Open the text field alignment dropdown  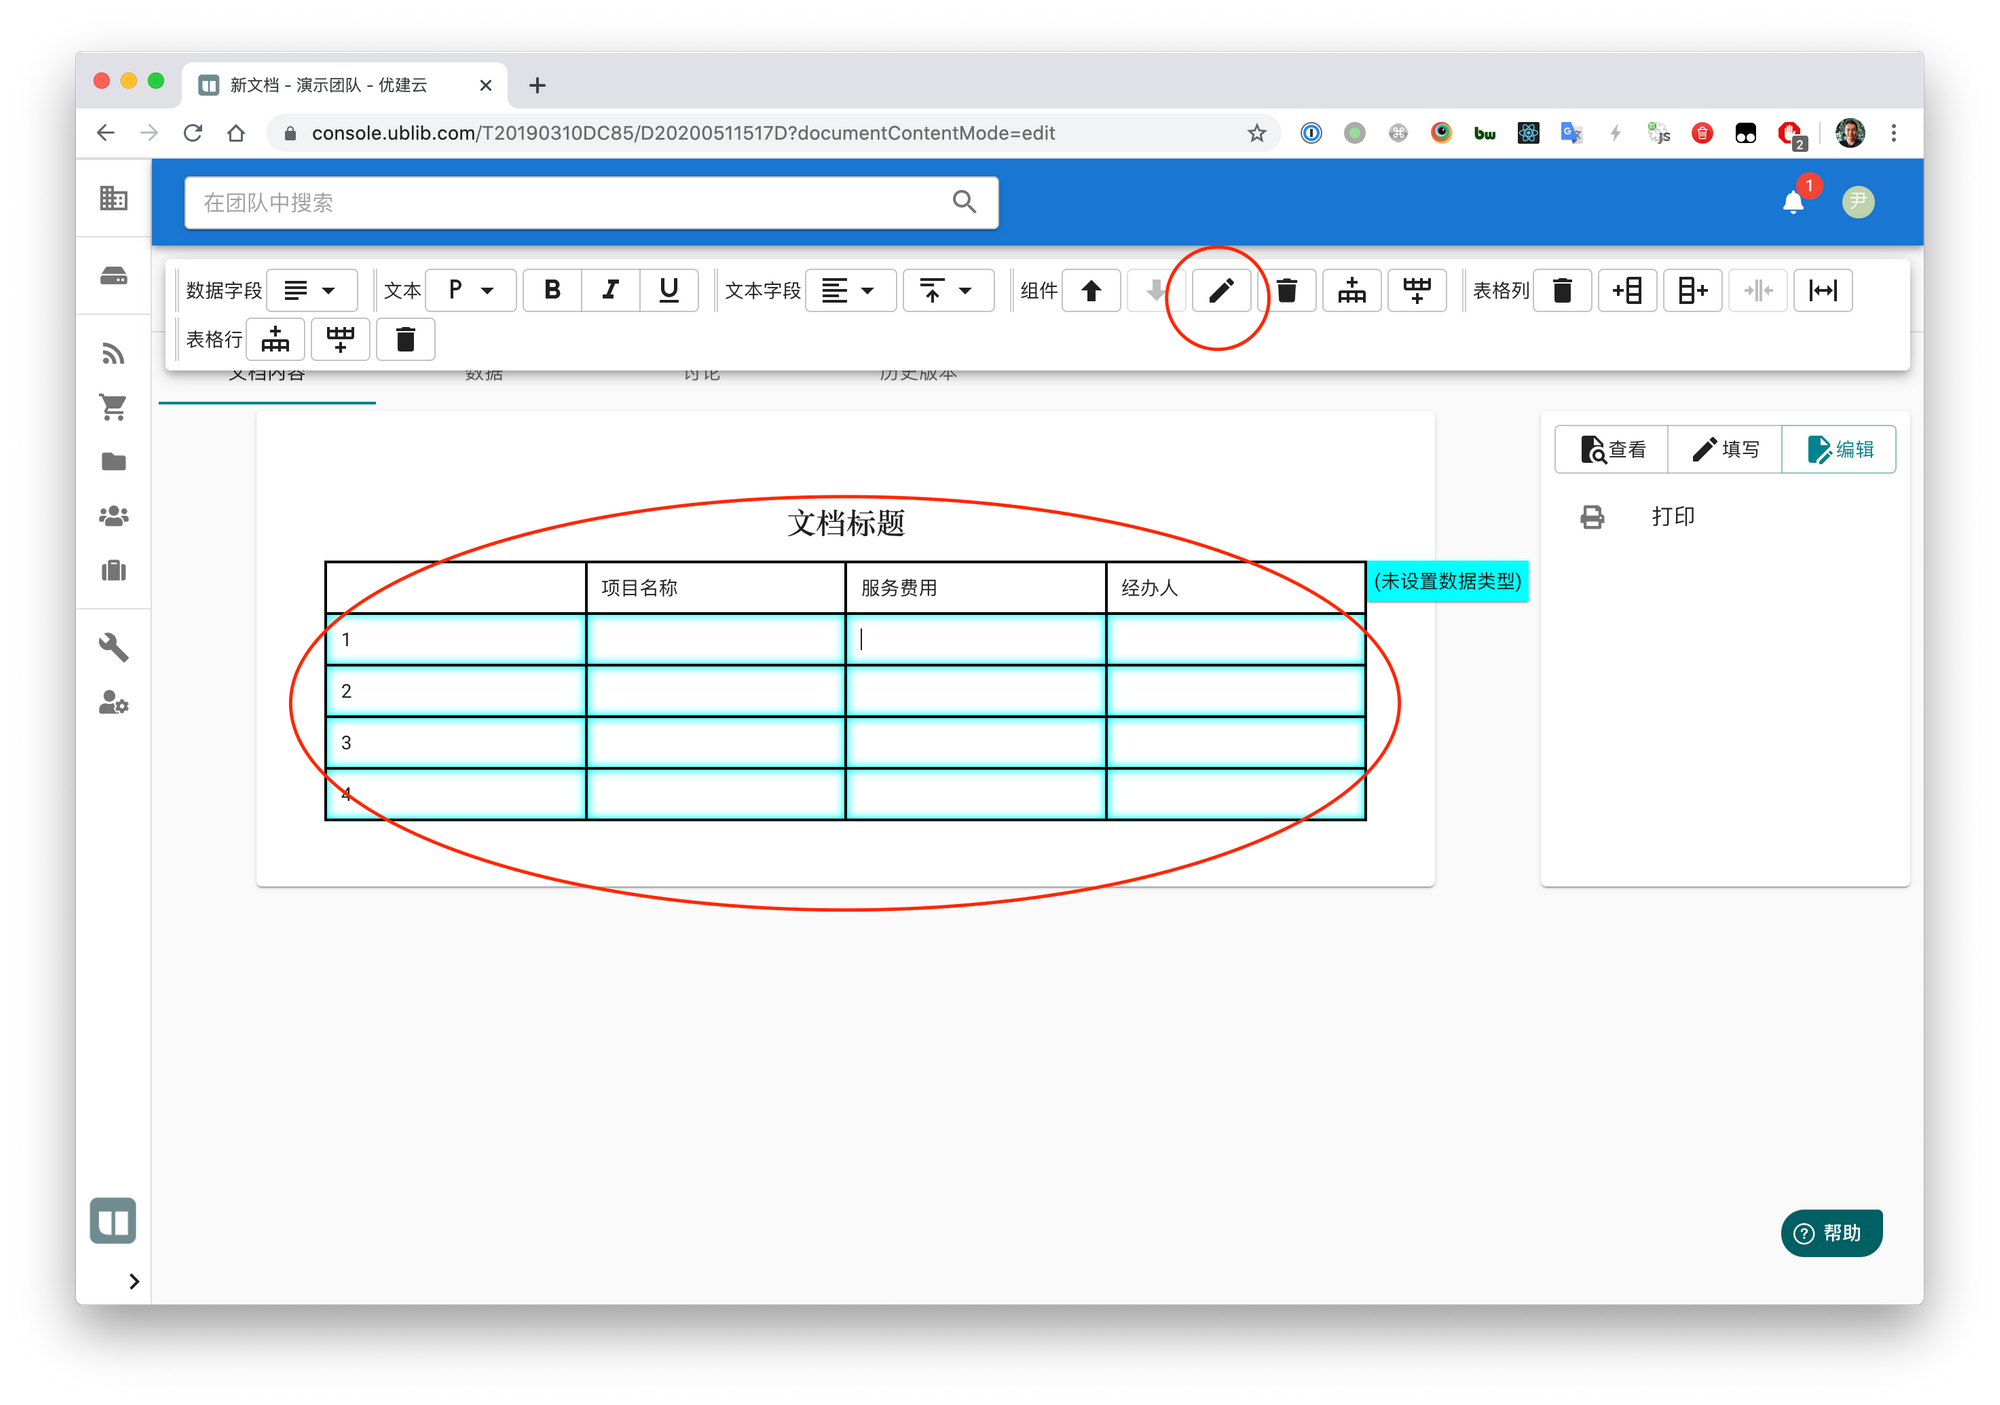849,291
